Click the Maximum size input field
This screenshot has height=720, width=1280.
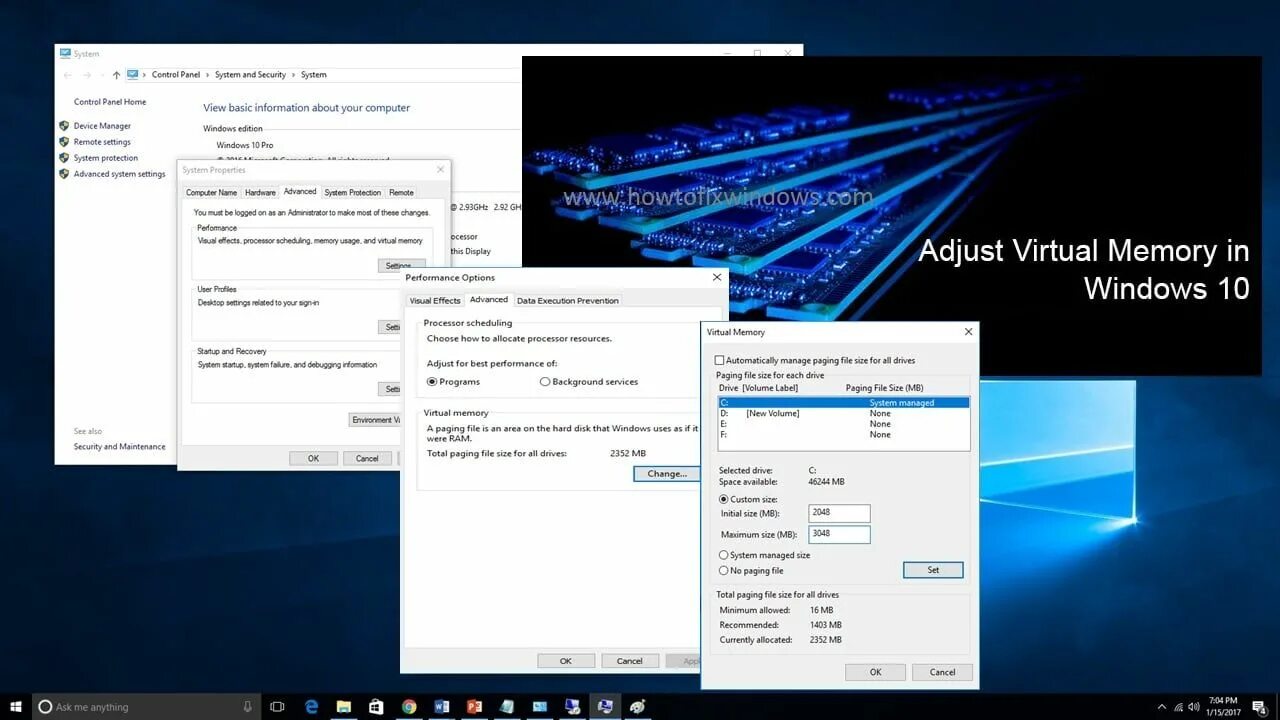tap(840, 534)
